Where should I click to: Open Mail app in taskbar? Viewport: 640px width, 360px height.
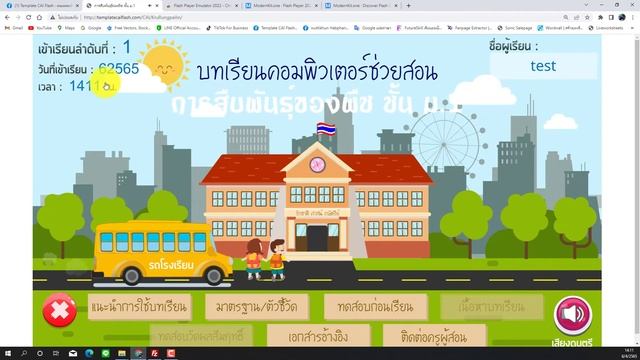[73, 353]
